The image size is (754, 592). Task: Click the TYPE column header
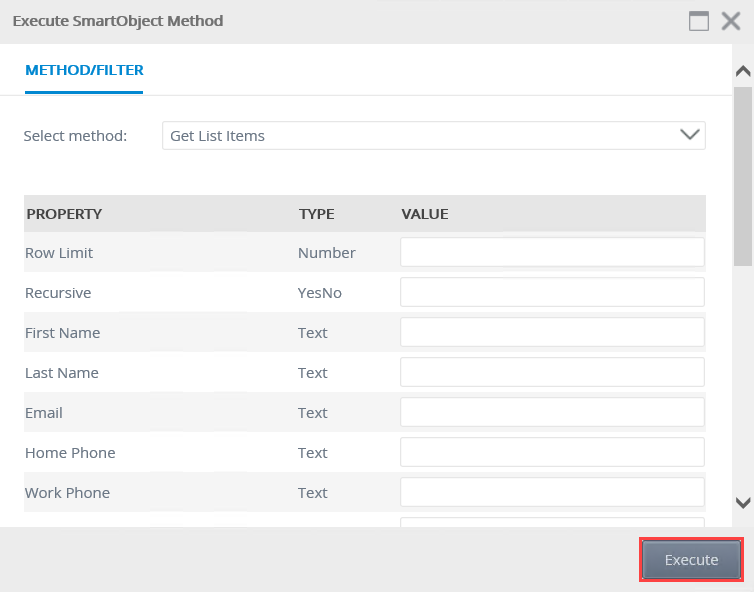pyautogui.click(x=316, y=214)
